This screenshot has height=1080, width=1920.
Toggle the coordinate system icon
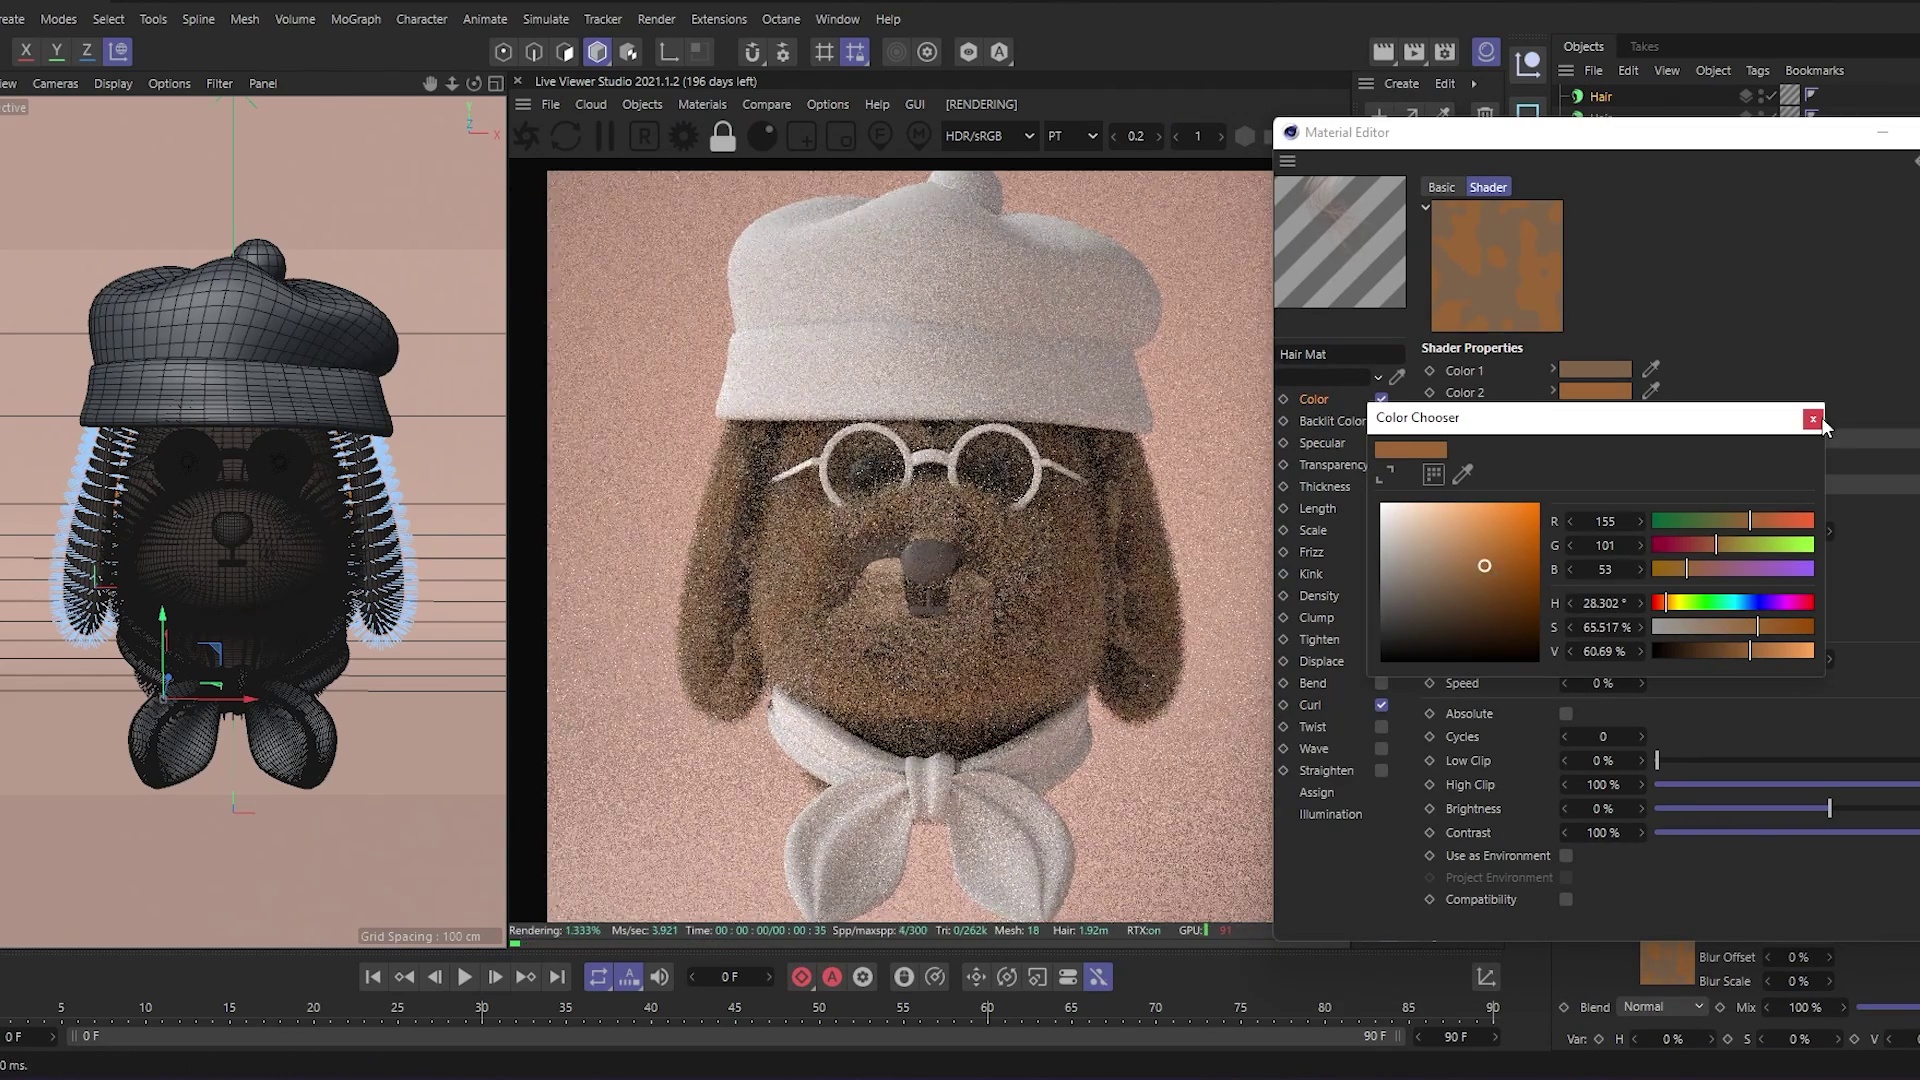coord(118,51)
